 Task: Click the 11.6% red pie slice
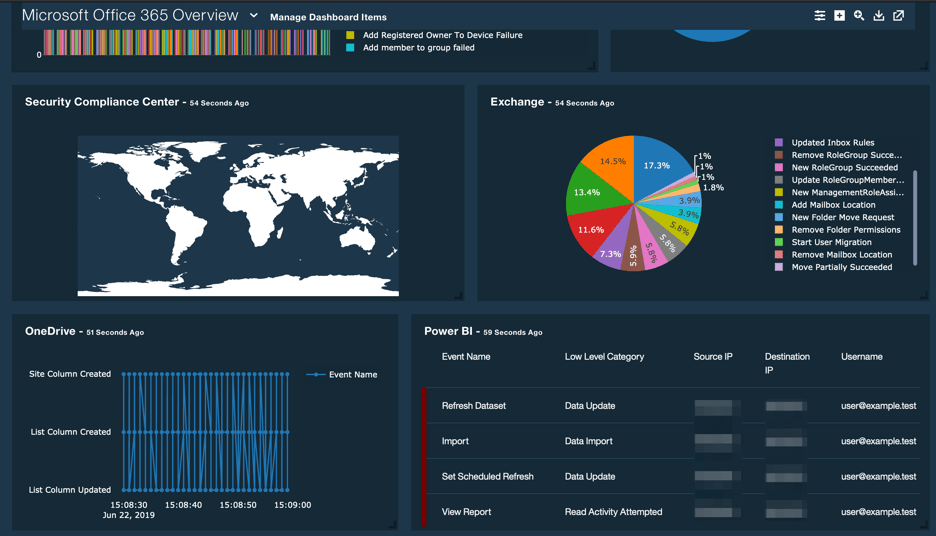click(x=591, y=230)
